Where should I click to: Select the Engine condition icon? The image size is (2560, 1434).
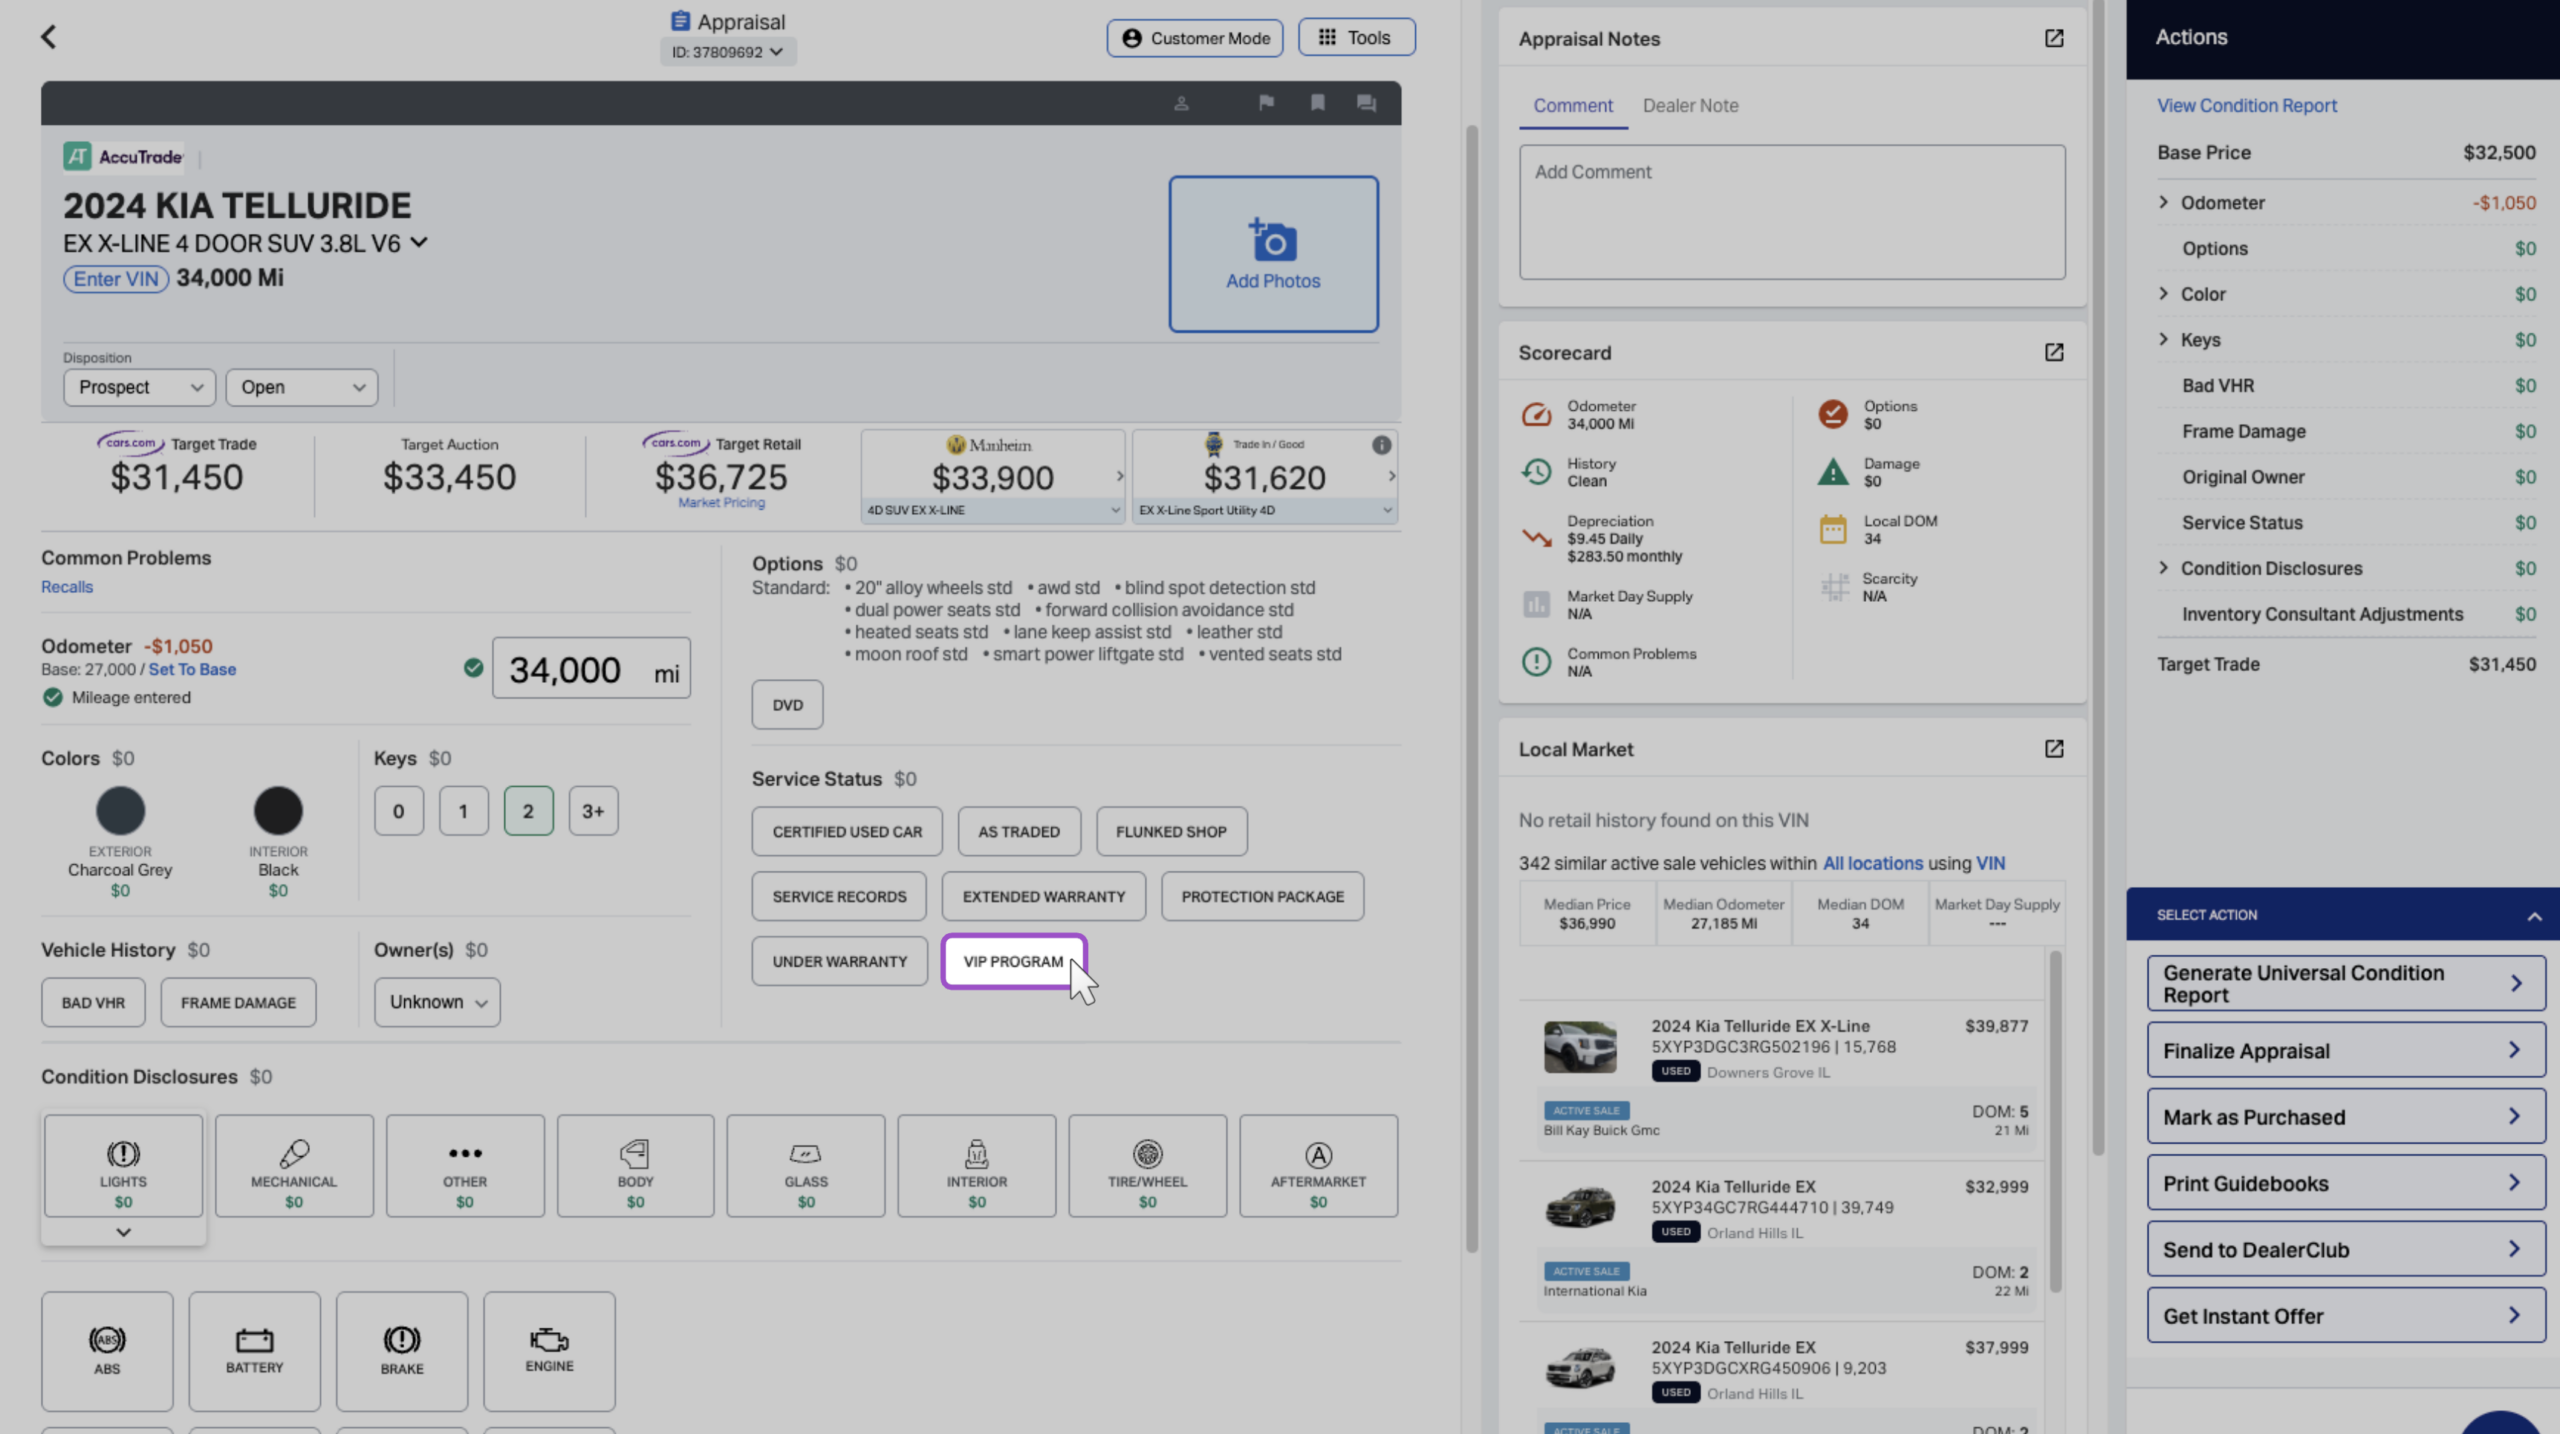(549, 1350)
